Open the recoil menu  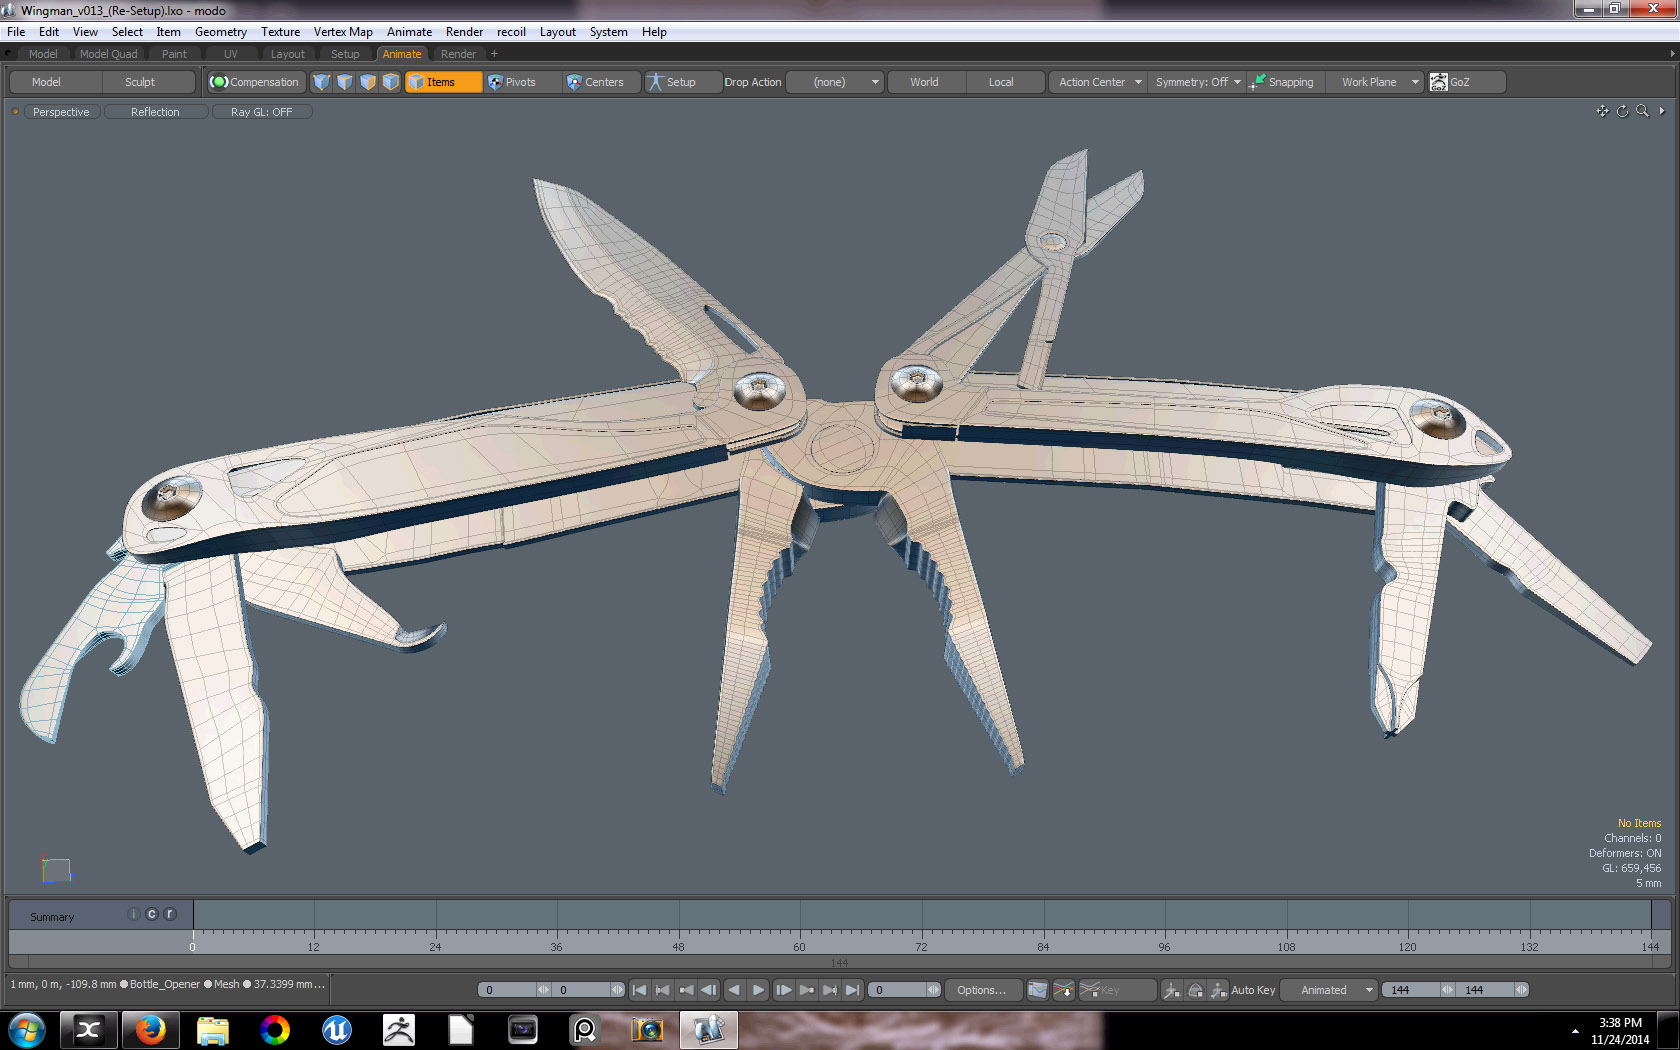511,32
